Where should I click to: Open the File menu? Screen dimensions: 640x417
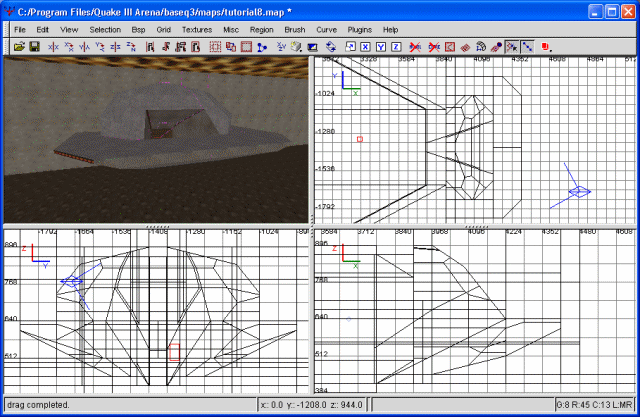point(20,30)
